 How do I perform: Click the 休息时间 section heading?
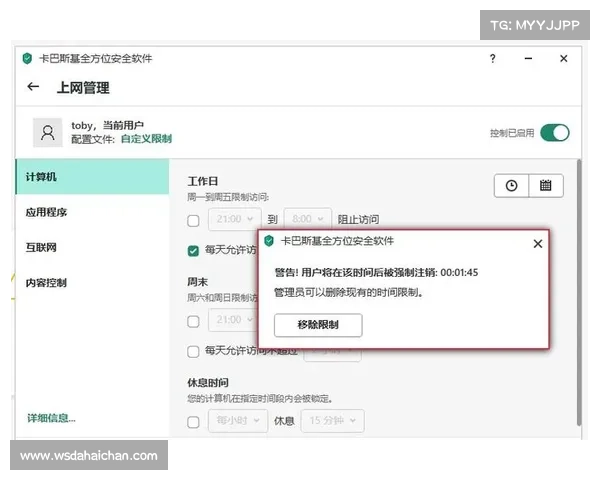click(x=208, y=382)
